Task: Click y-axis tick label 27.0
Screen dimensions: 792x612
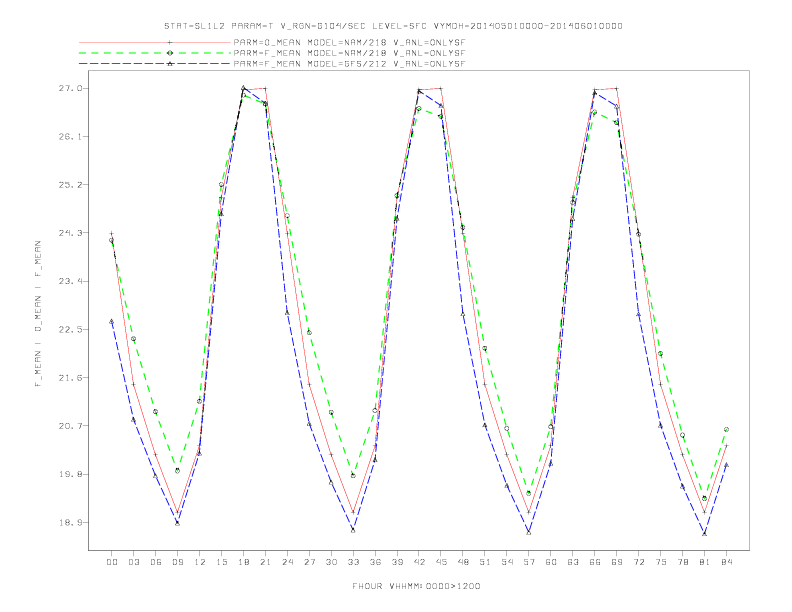Action: tap(70, 88)
